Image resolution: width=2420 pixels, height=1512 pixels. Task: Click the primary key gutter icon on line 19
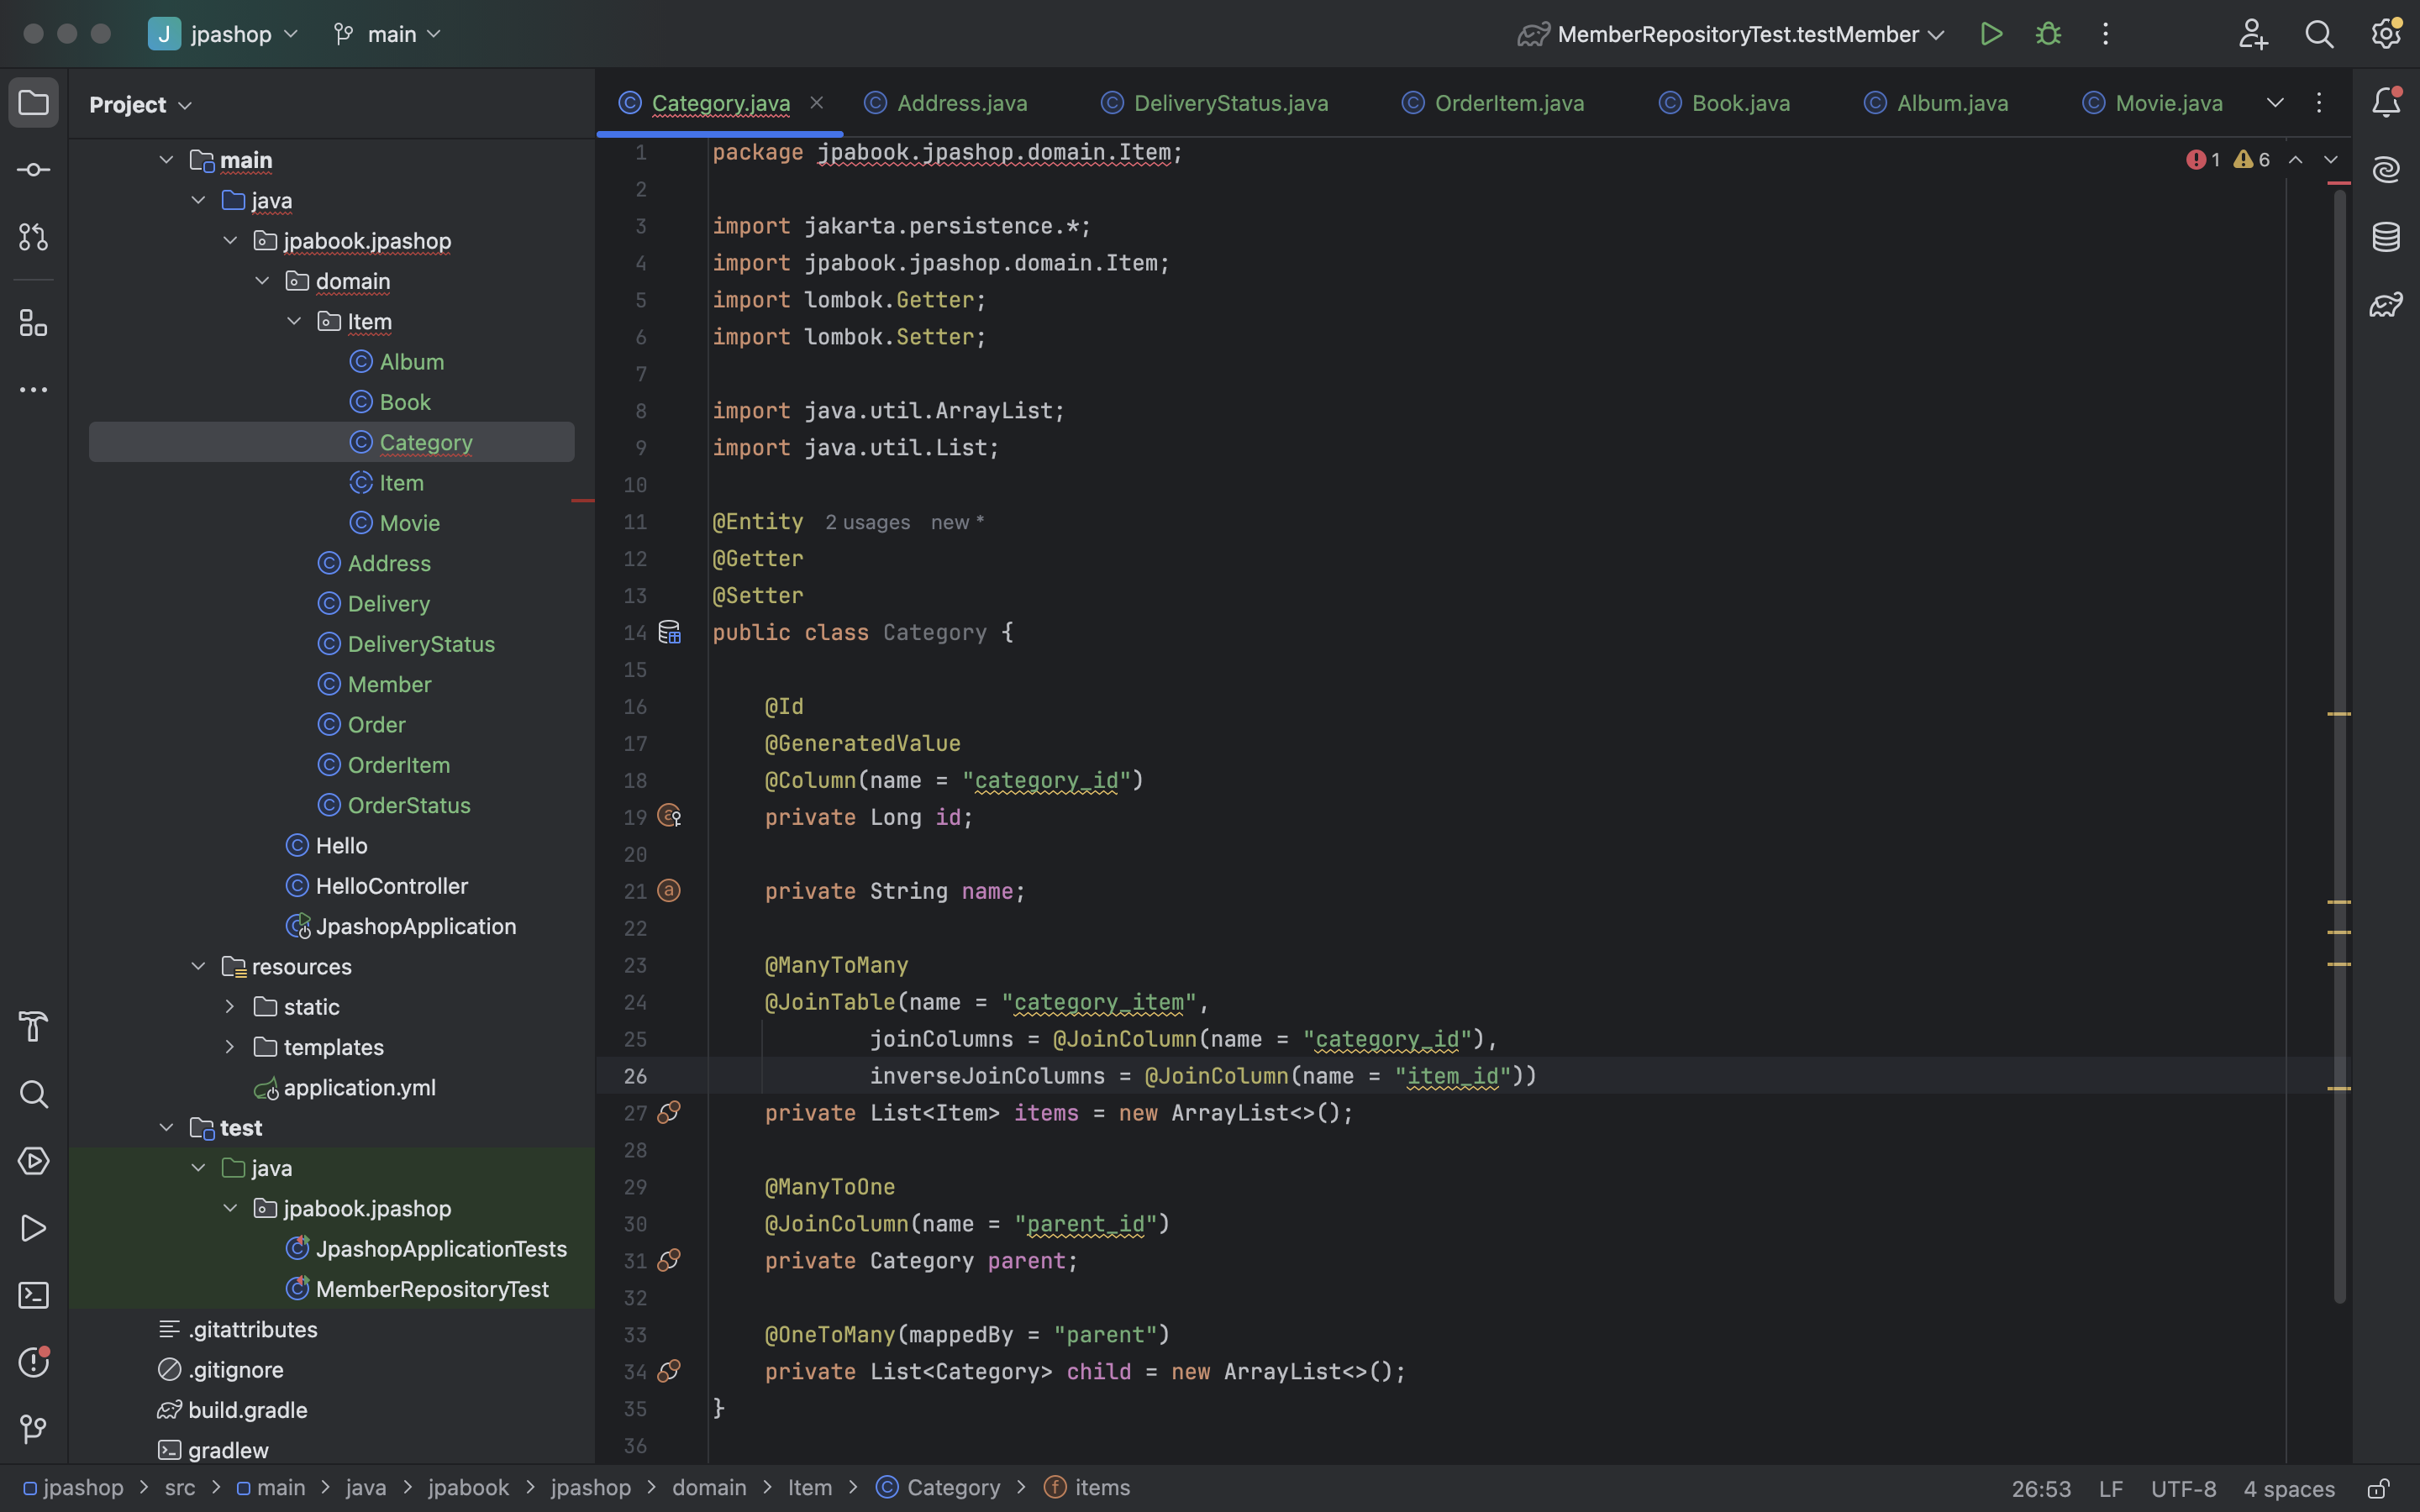click(669, 816)
